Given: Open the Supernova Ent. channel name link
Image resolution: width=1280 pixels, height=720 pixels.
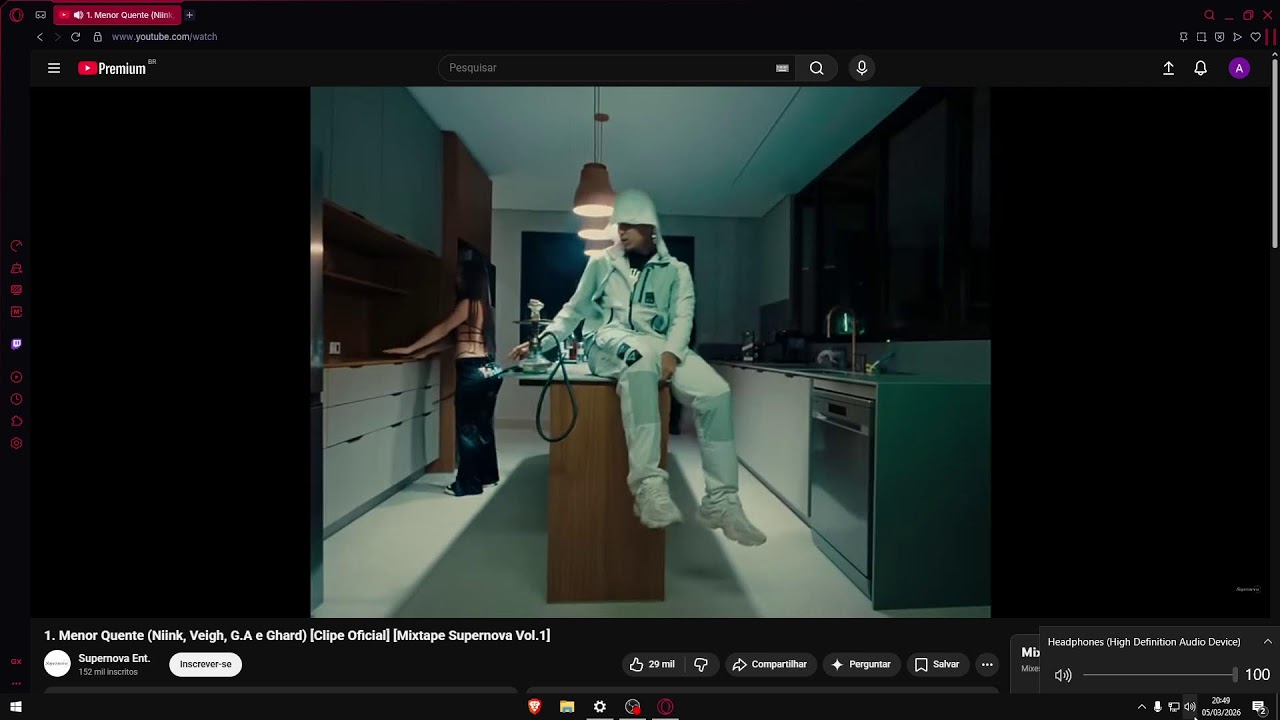Looking at the screenshot, I should click(x=114, y=658).
